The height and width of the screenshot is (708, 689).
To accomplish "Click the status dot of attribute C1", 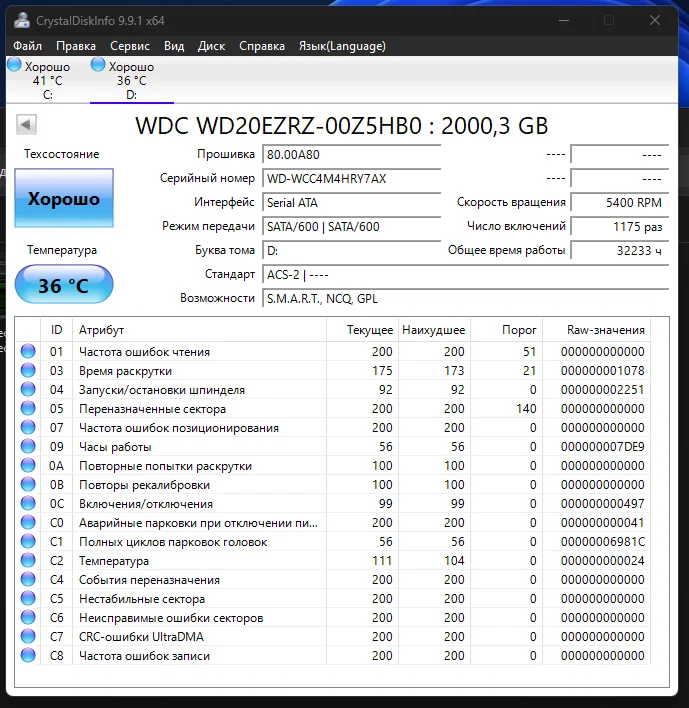I will tap(28, 541).
